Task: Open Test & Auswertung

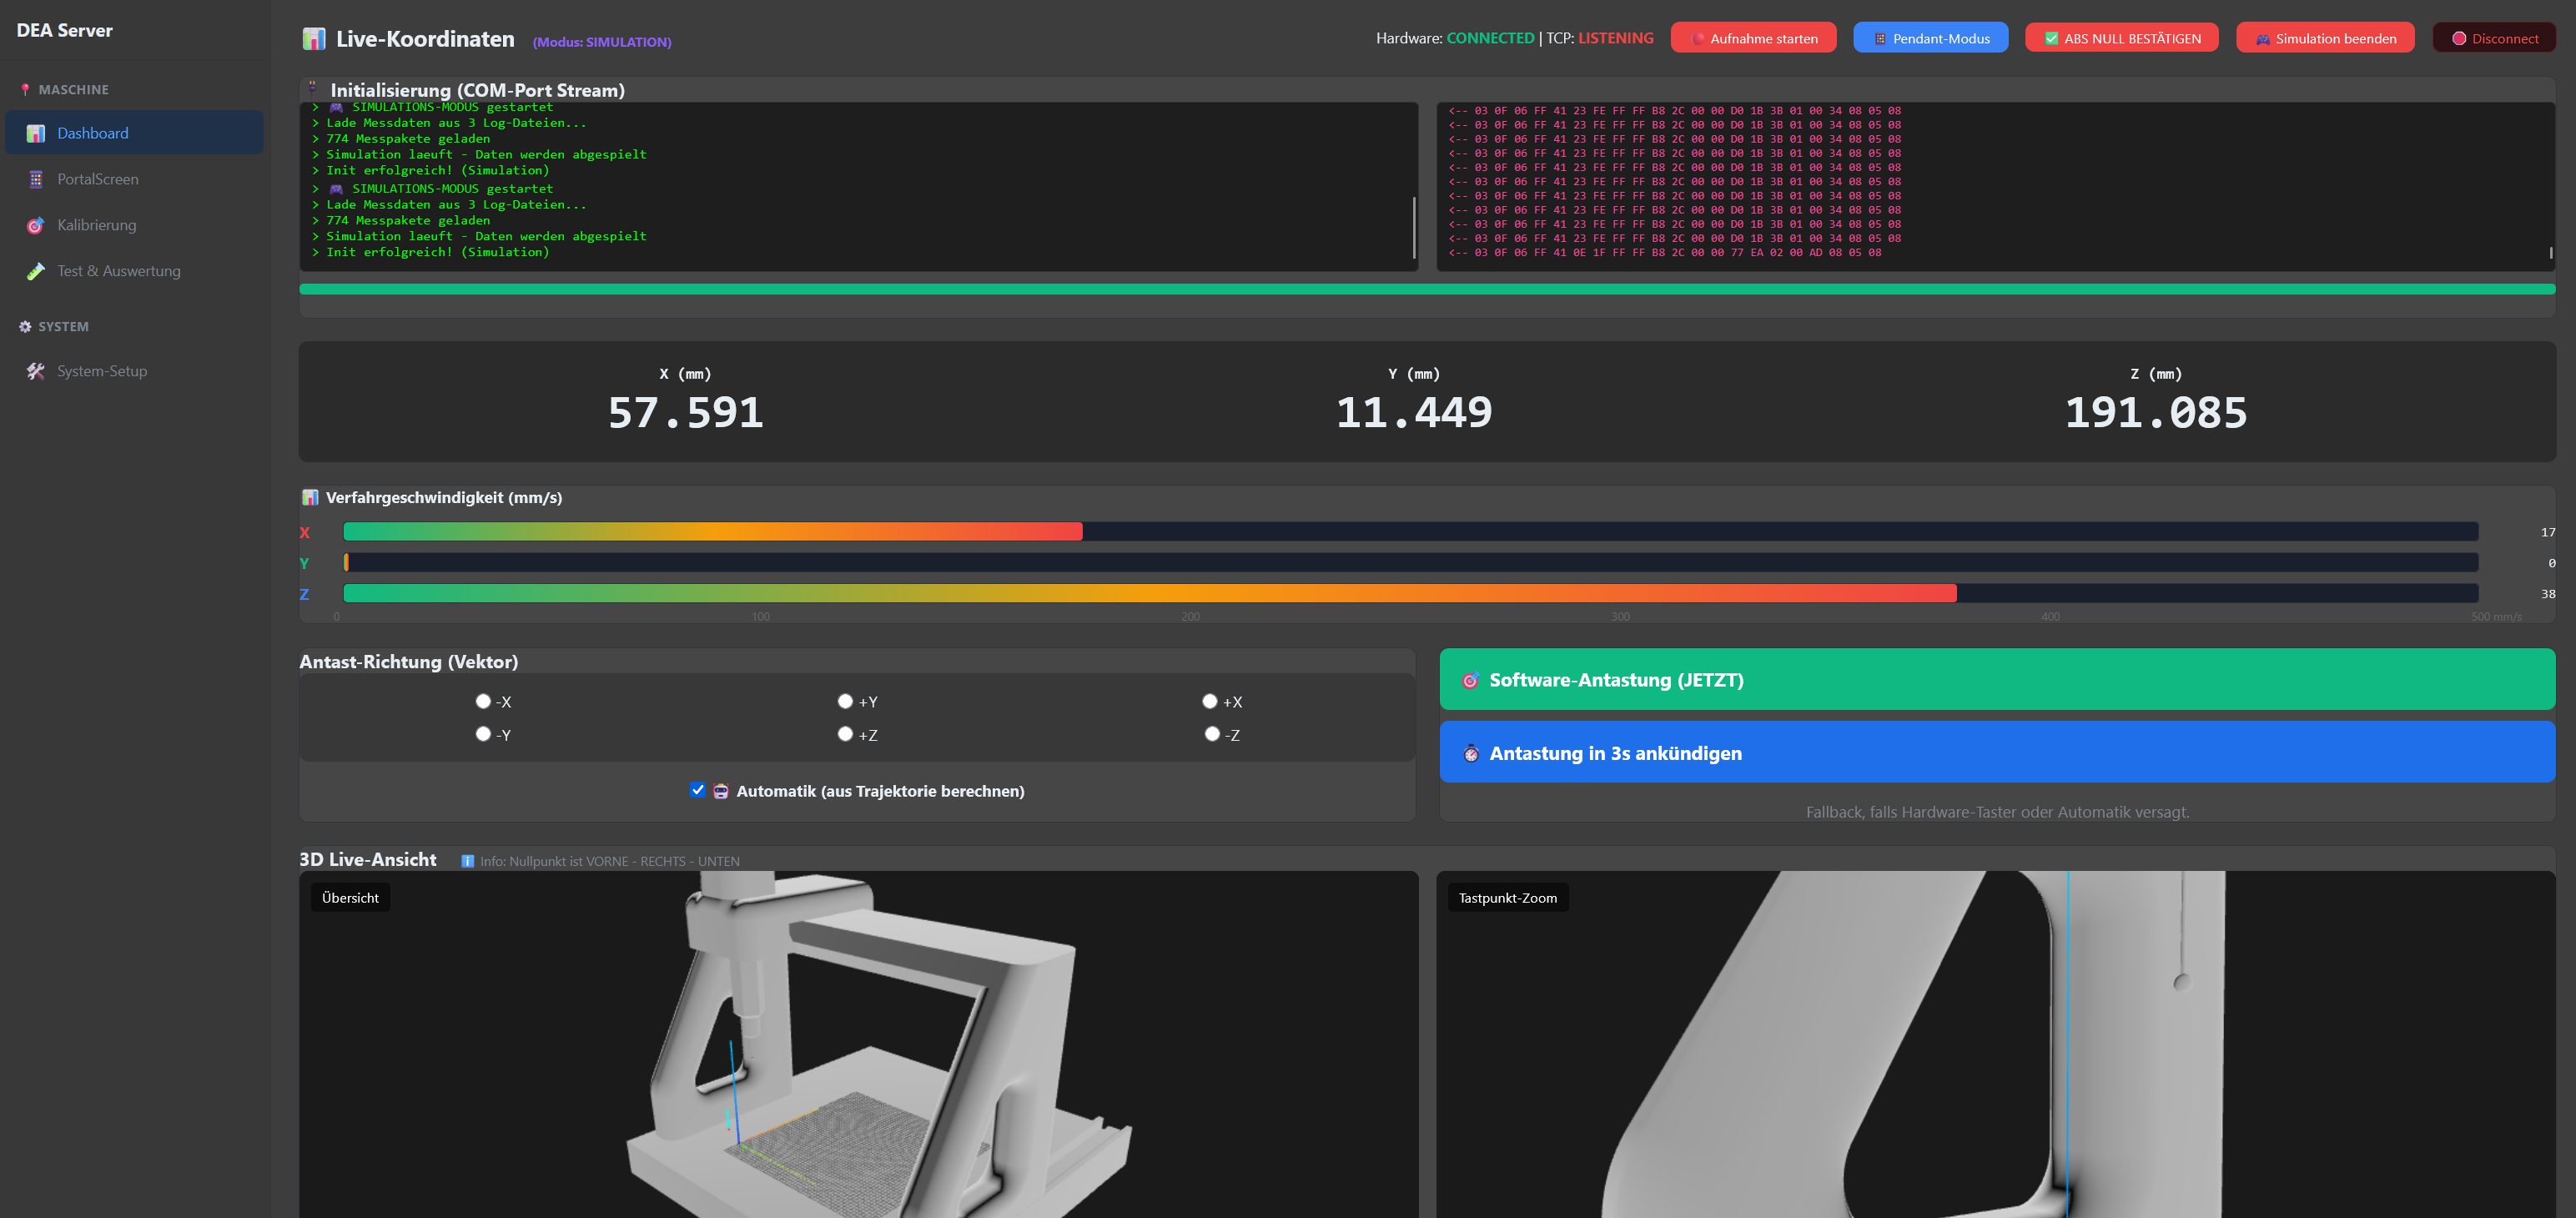Action: tap(134, 271)
